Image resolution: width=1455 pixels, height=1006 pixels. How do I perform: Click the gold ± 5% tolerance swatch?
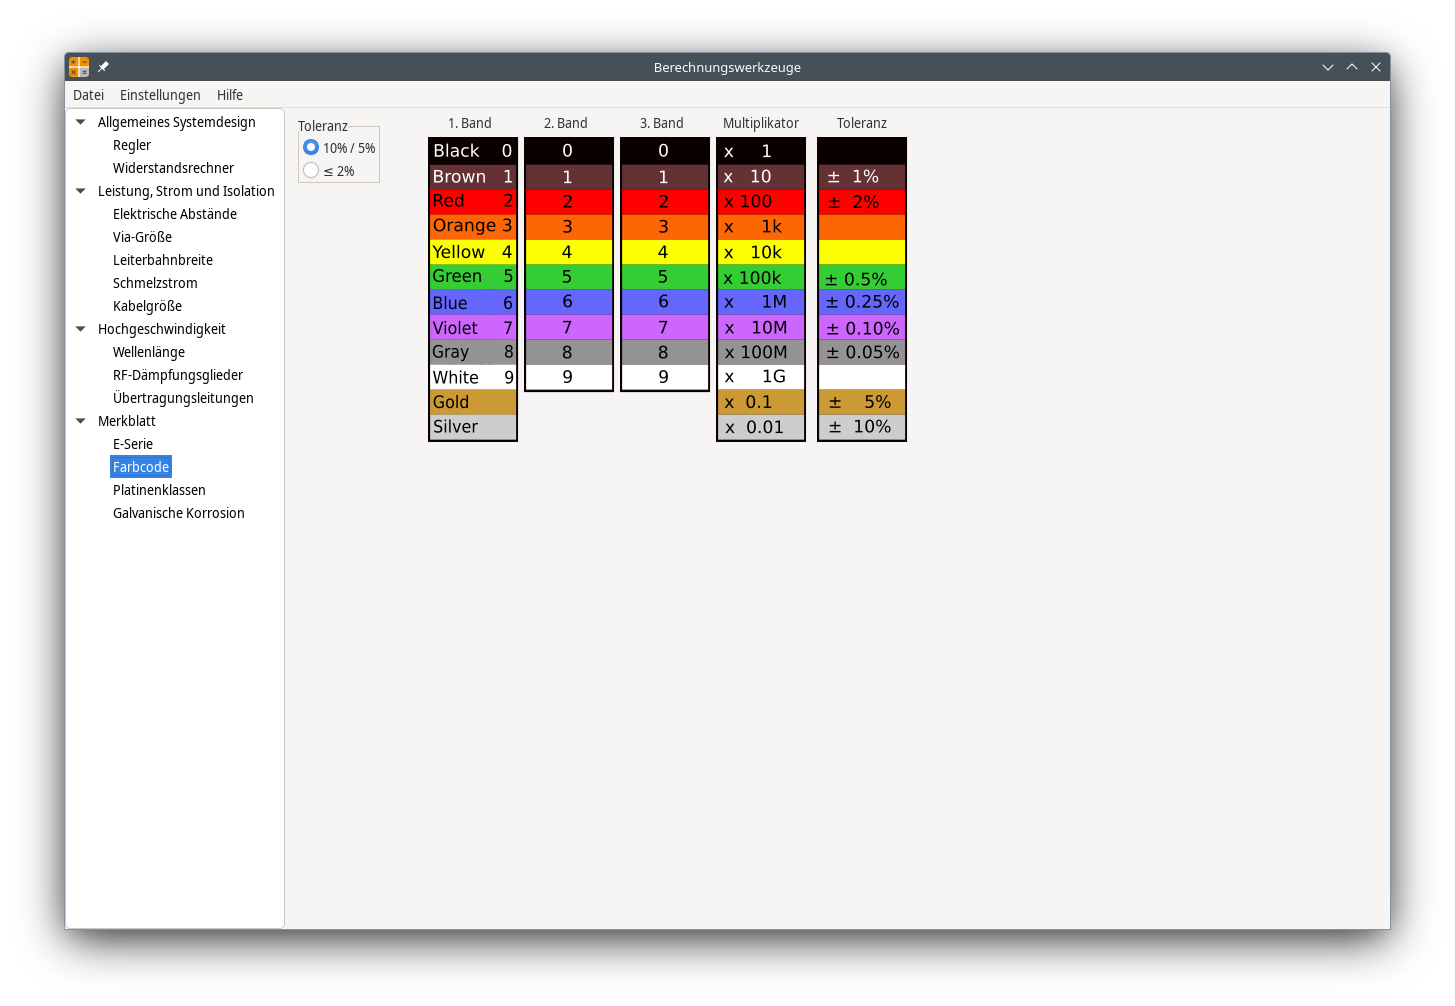[861, 402]
